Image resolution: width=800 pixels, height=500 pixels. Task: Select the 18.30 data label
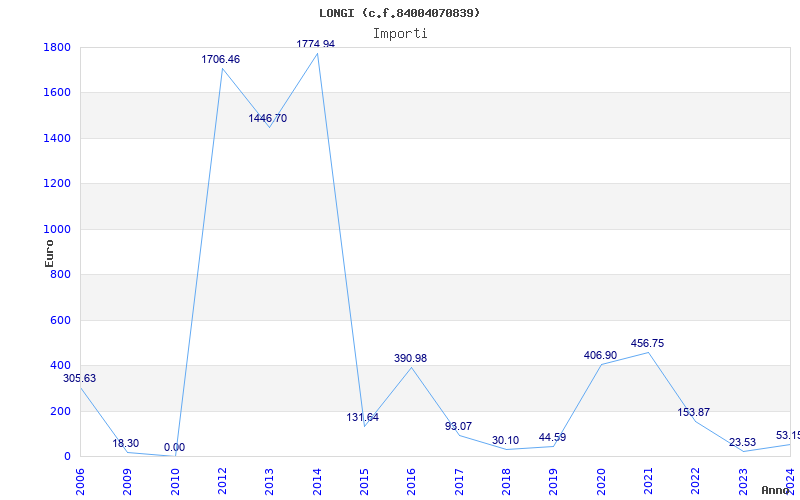point(126,443)
